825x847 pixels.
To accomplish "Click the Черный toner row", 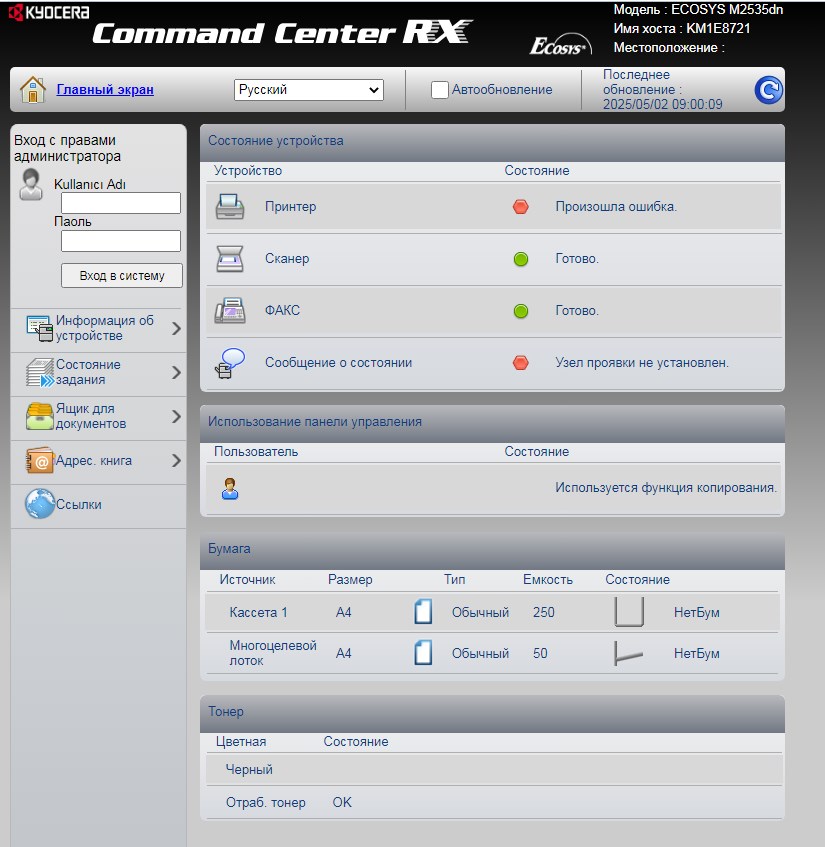I will coord(494,770).
